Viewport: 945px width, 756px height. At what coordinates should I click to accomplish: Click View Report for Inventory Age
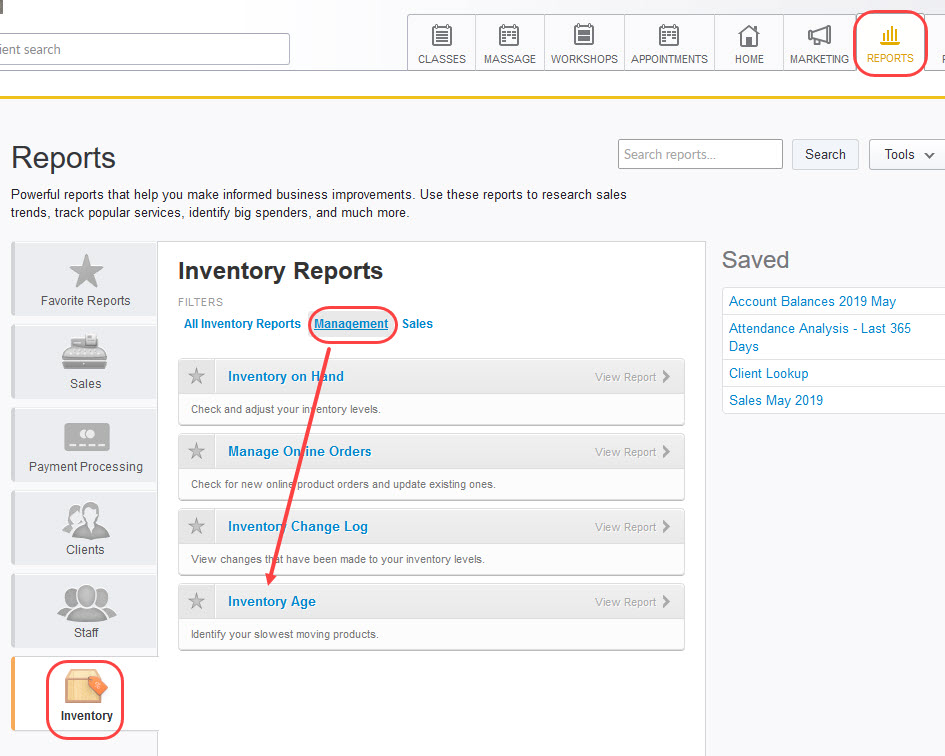632,602
